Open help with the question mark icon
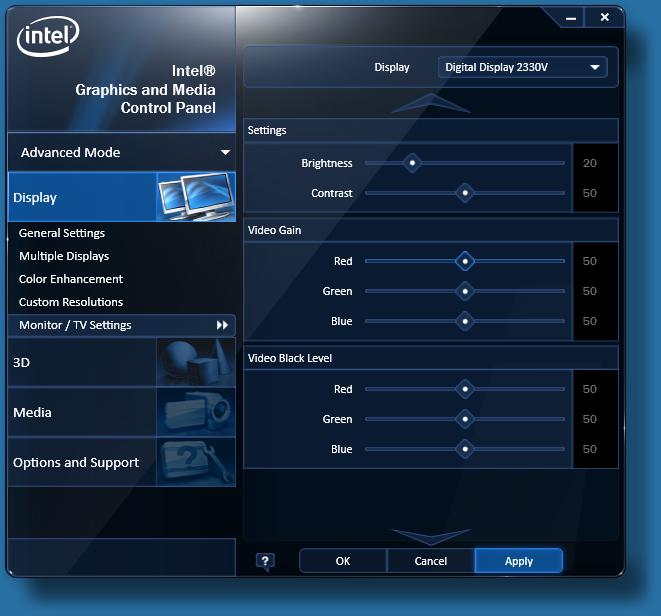This screenshot has width=661, height=616. (265, 562)
